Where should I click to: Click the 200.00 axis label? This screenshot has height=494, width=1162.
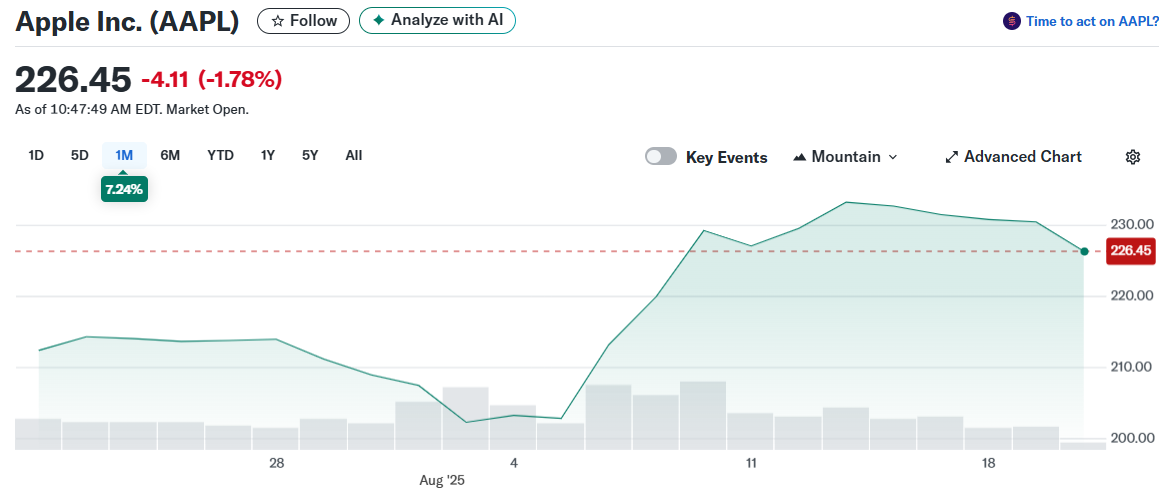tap(1133, 438)
